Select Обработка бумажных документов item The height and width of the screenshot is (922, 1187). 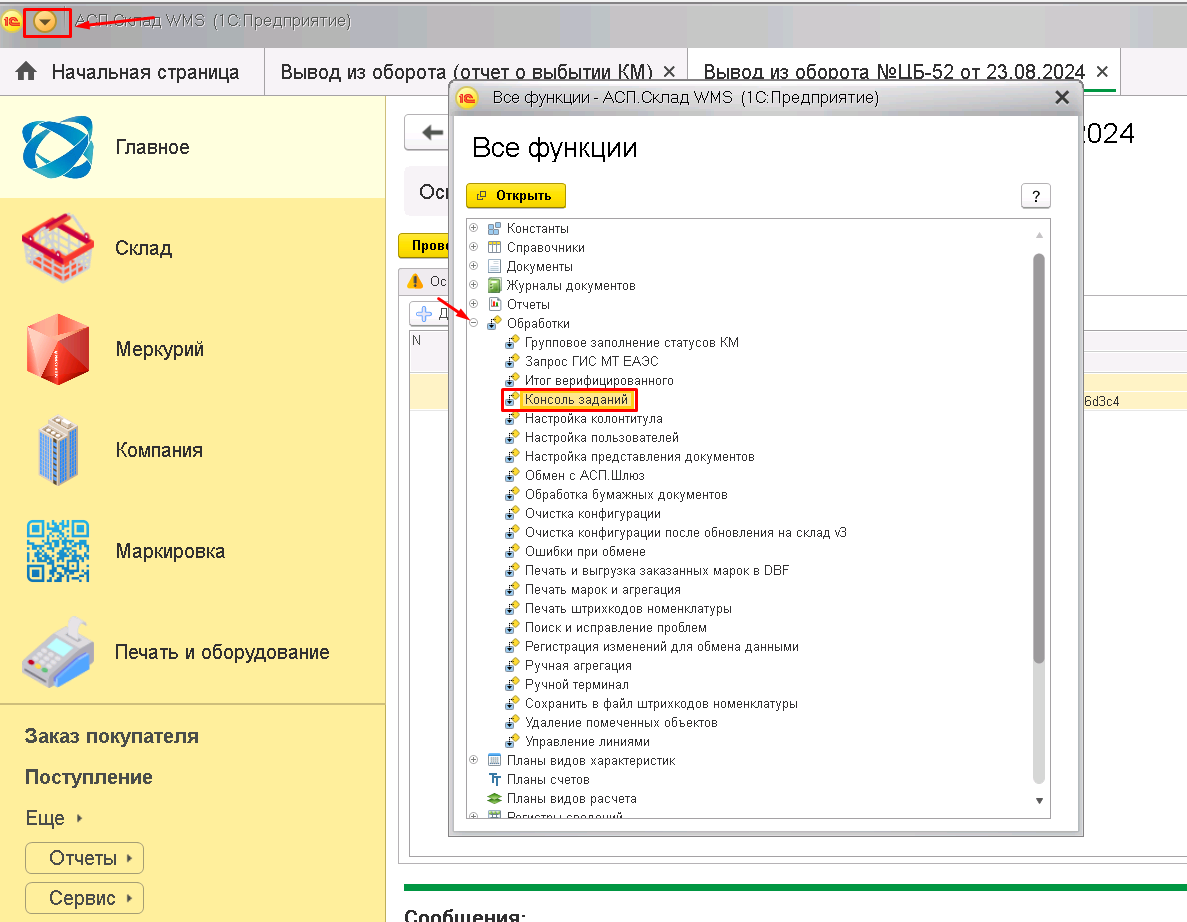click(x=626, y=494)
